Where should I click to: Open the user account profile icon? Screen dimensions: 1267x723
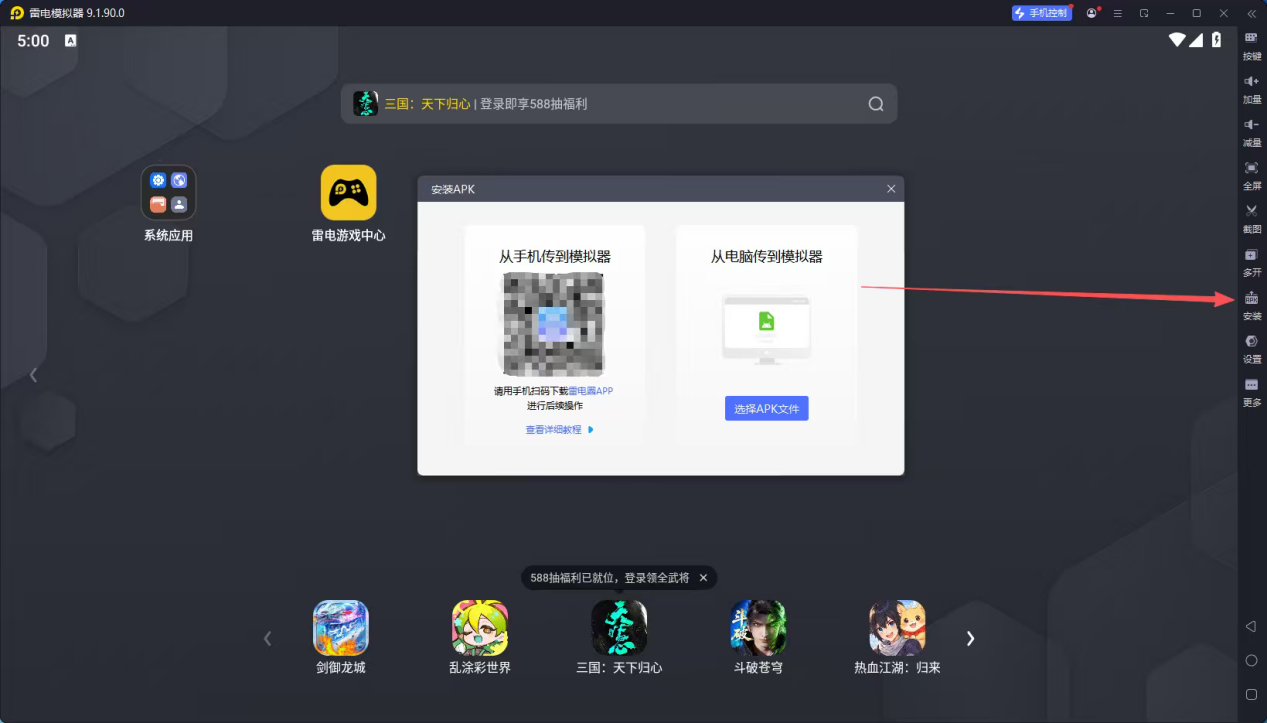[1092, 13]
